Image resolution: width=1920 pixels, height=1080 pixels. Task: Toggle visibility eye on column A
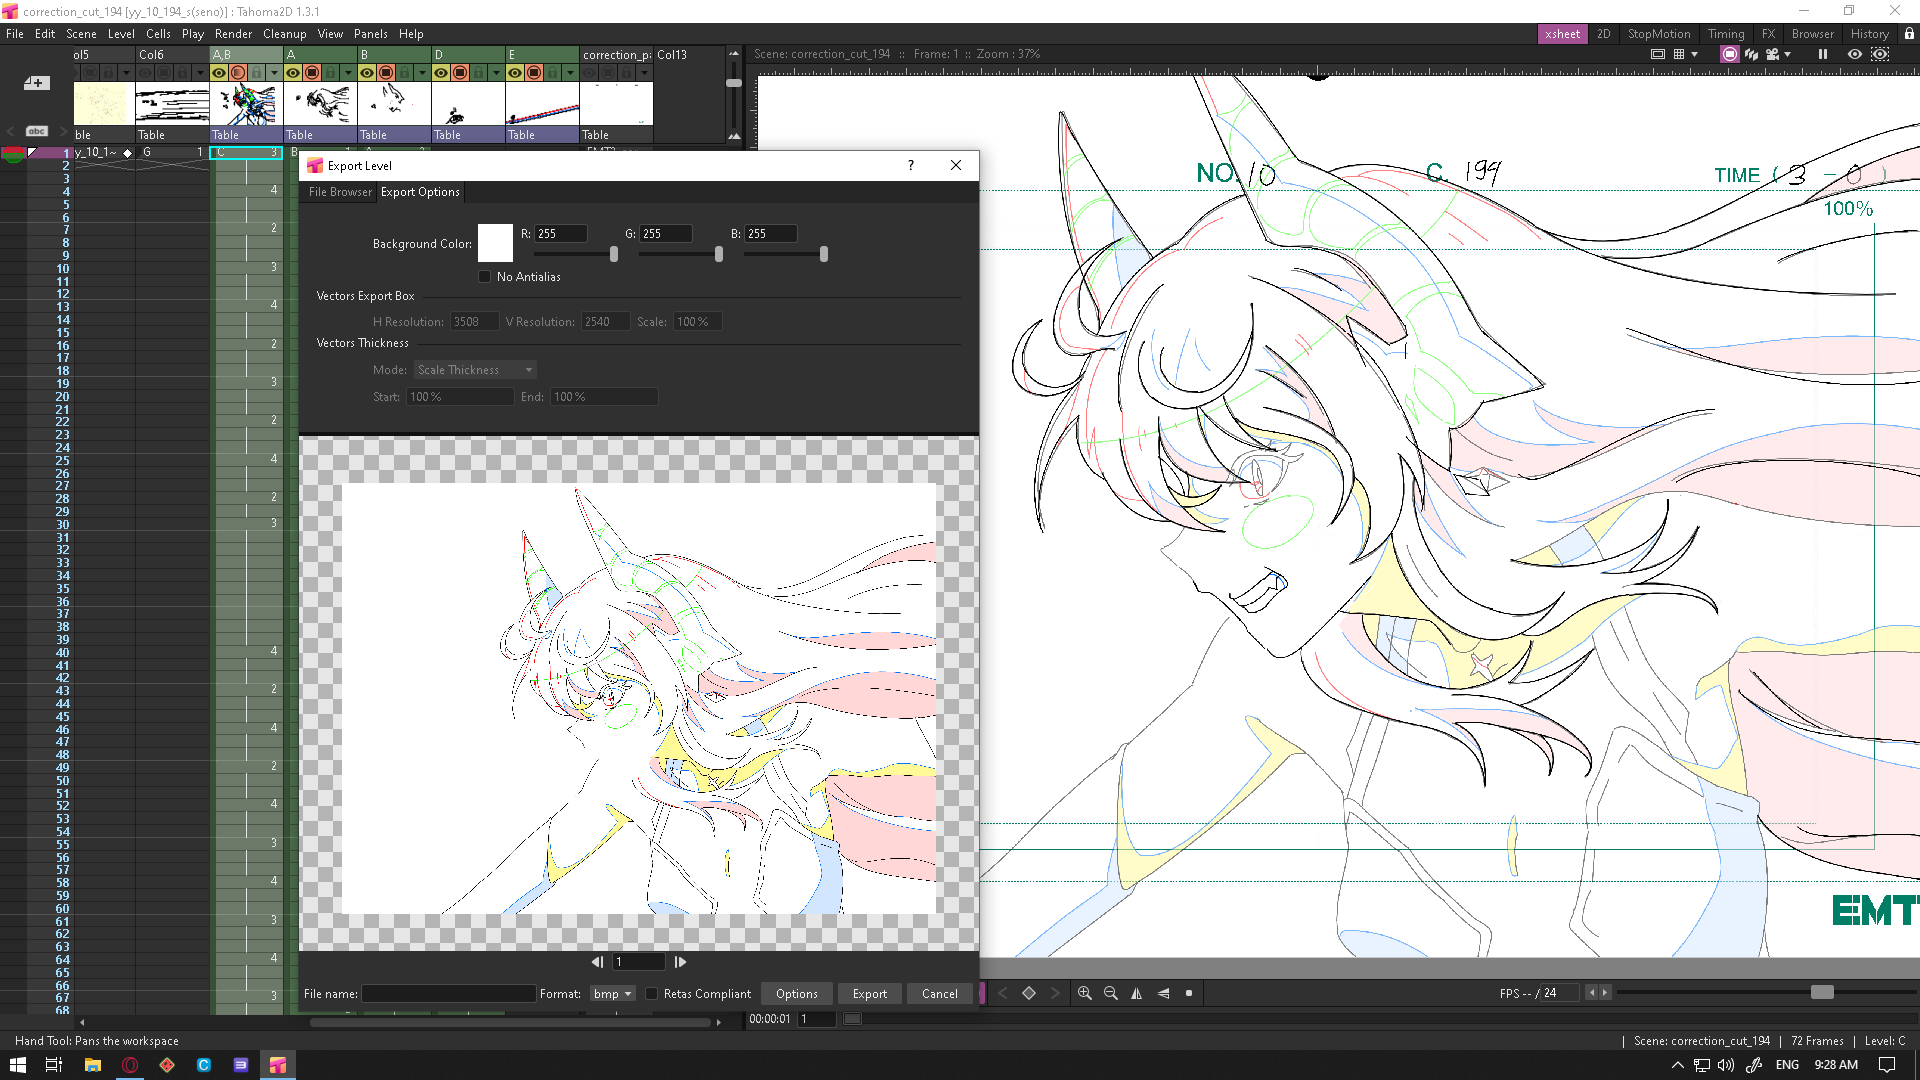click(x=293, y=72)
